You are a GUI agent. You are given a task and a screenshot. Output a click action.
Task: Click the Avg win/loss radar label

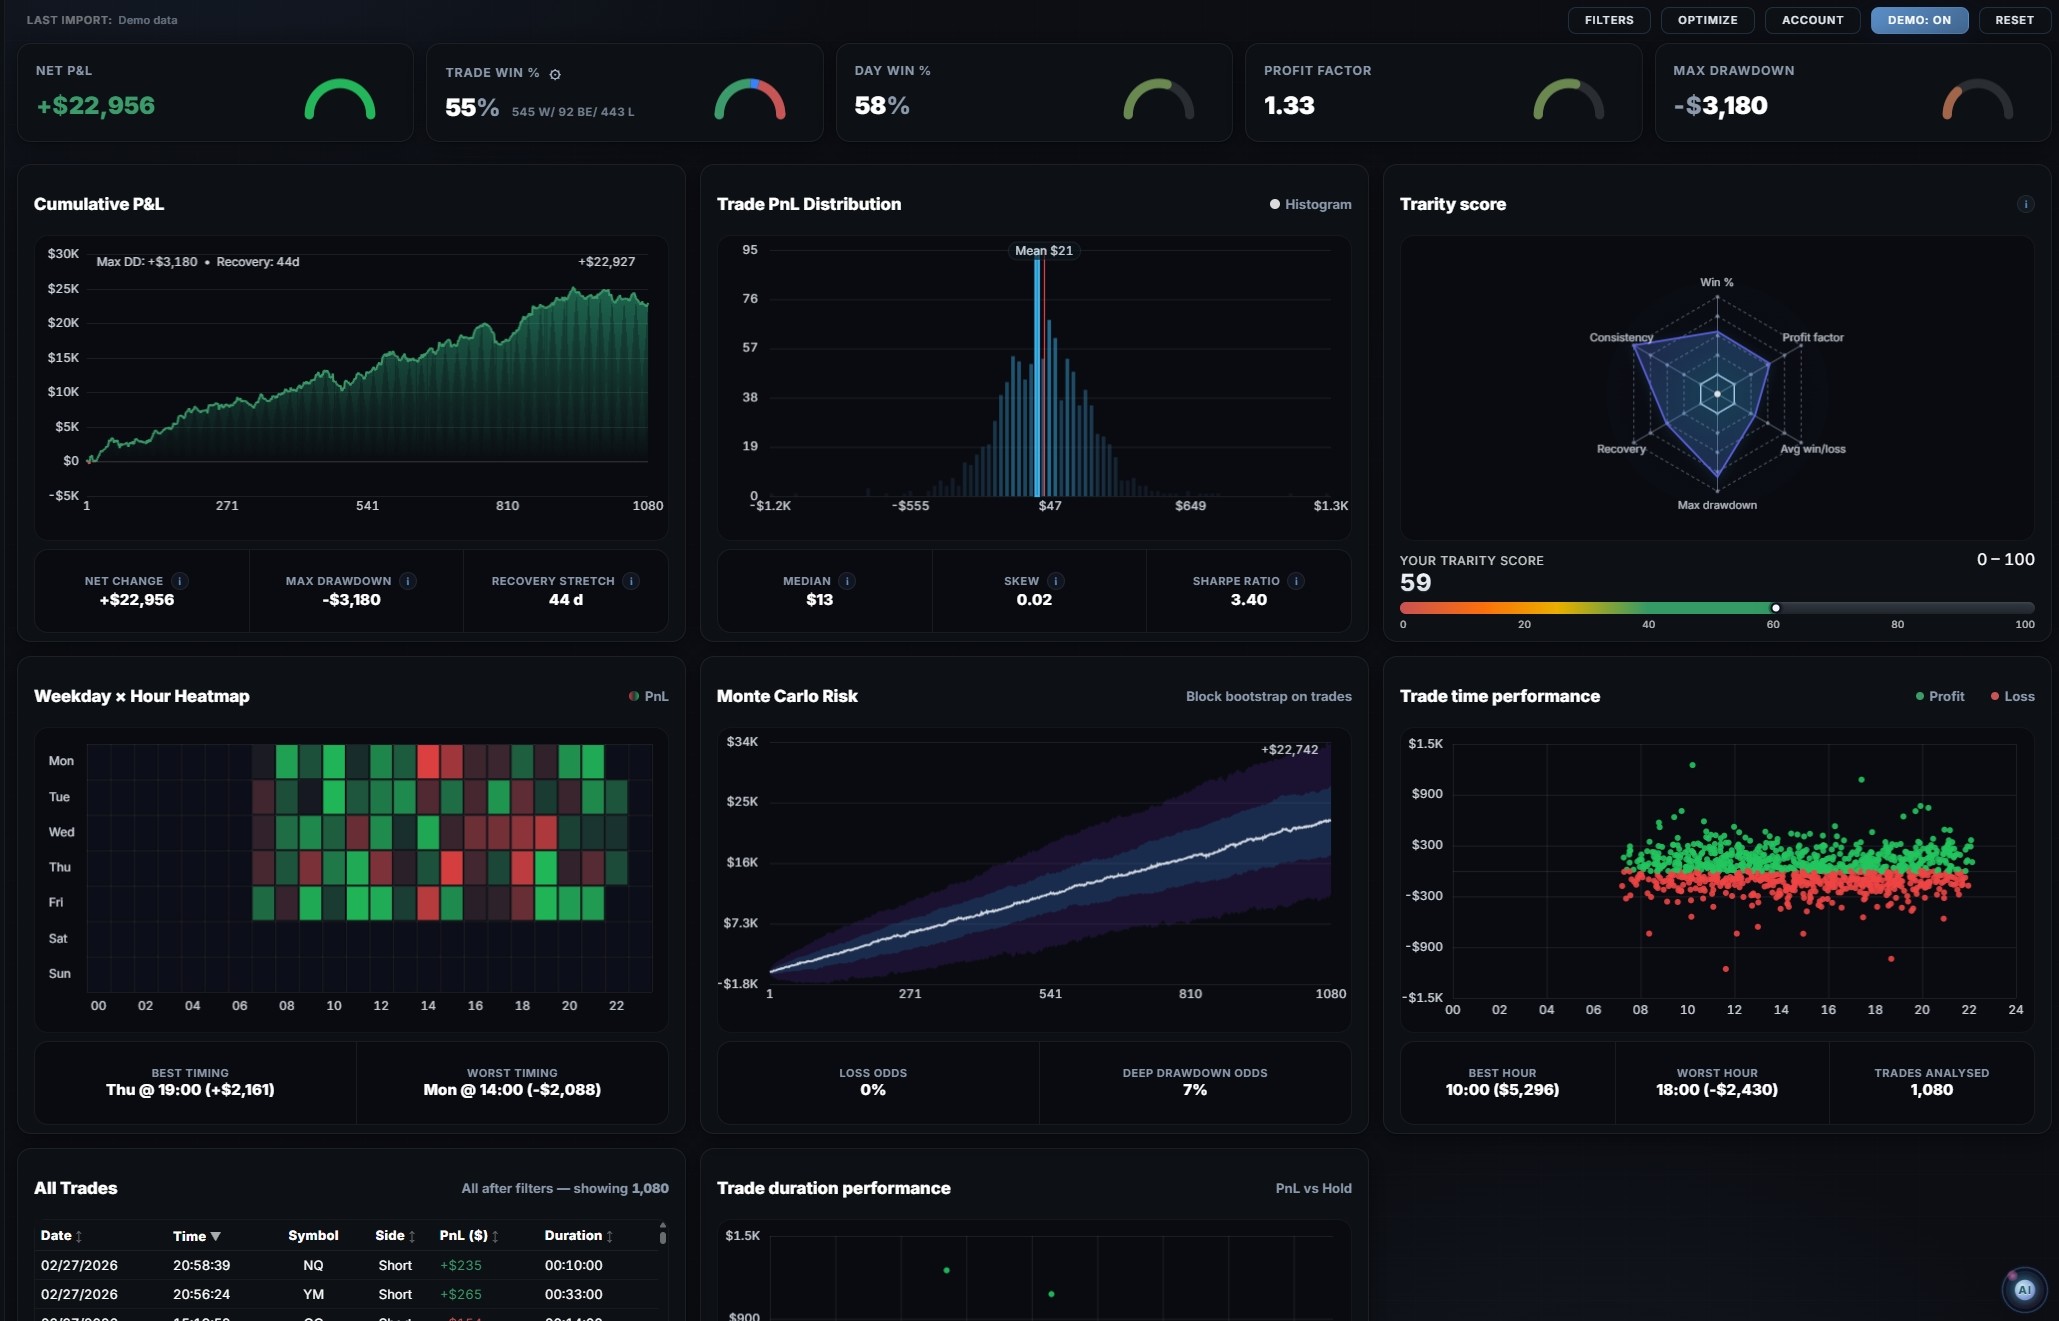1813,450
